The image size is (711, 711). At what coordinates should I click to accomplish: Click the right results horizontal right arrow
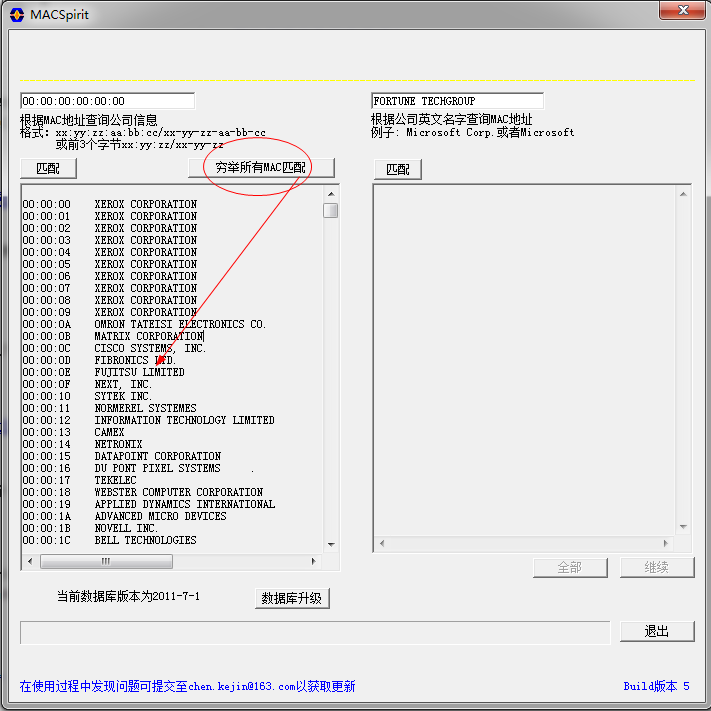coord(666,543)
